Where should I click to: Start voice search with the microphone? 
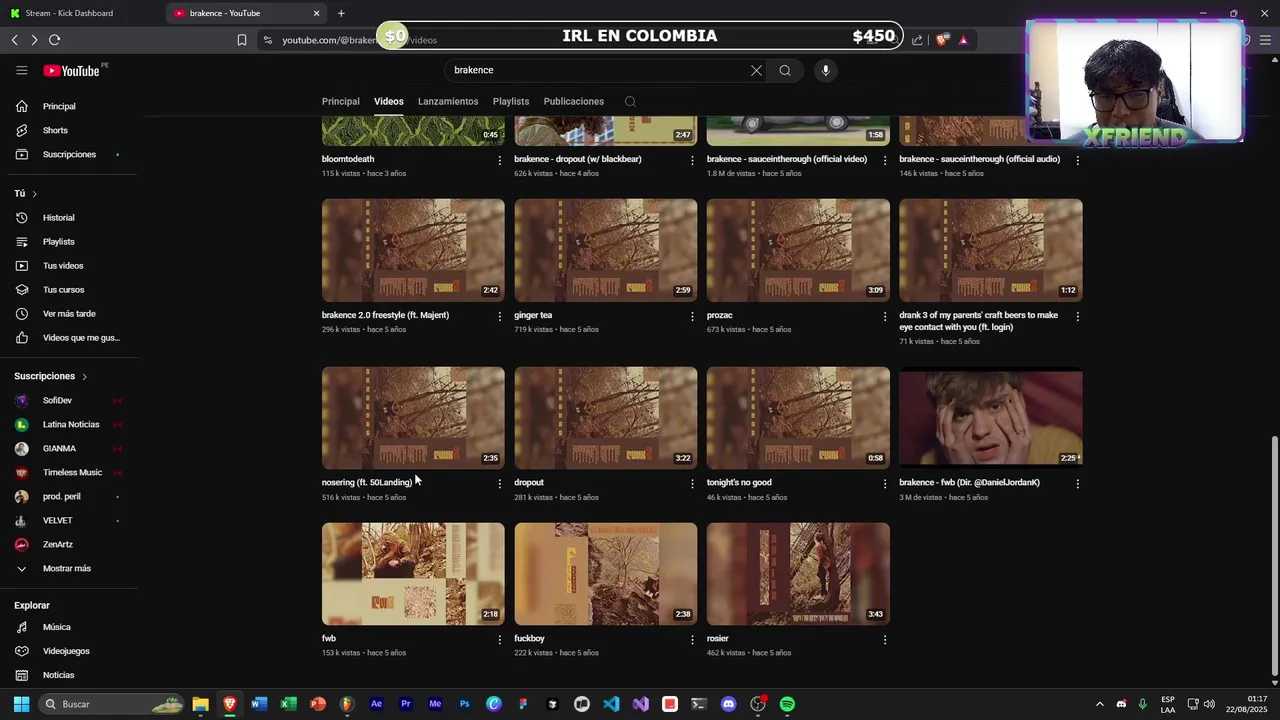[x=825, y=70]
